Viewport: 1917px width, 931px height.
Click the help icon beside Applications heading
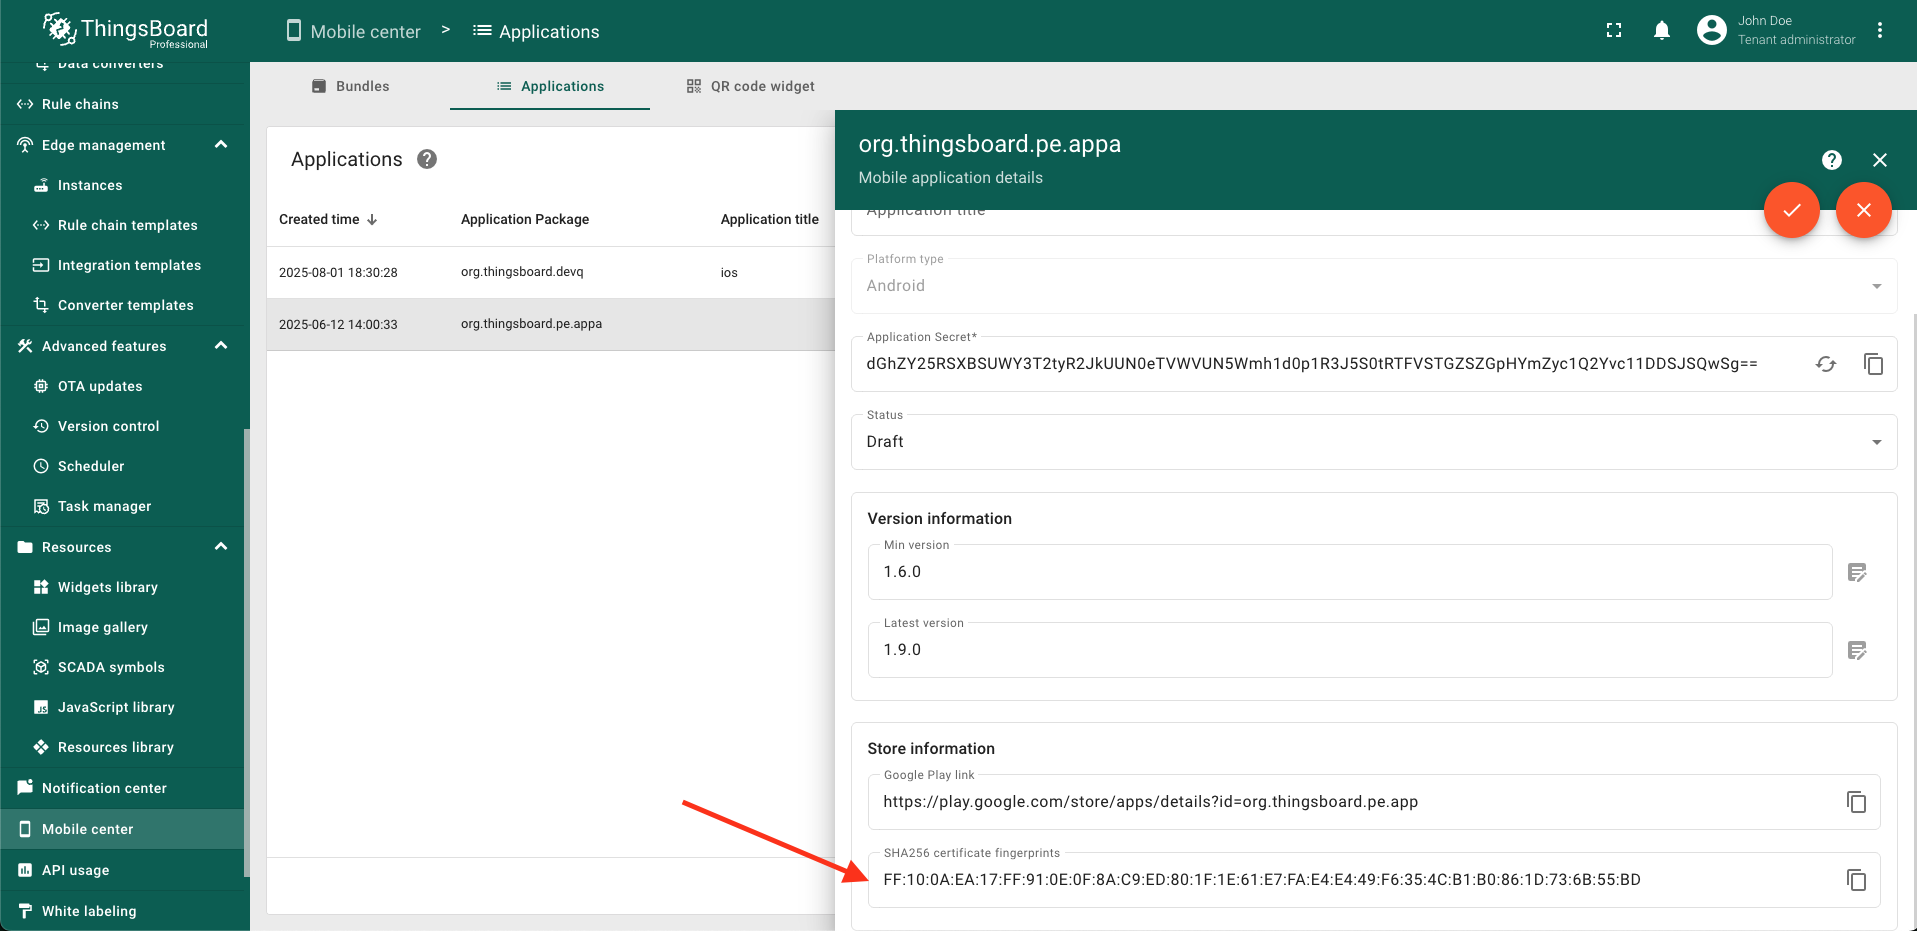427,159
